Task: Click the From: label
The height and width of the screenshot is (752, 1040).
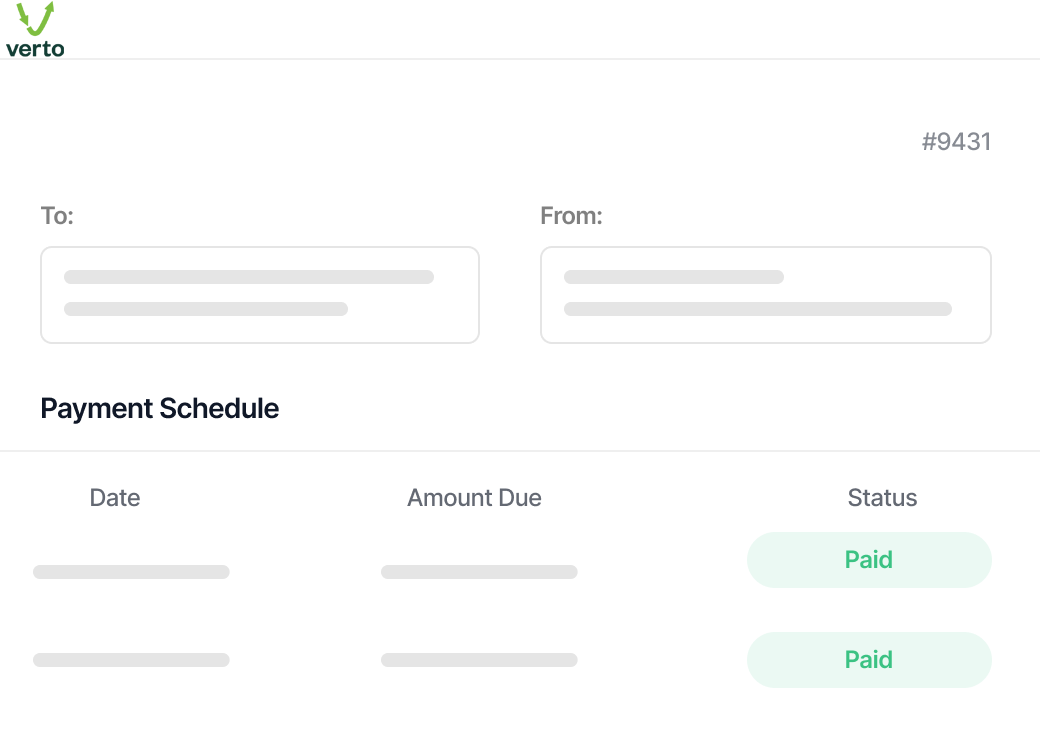Action: tap(571, 216)
